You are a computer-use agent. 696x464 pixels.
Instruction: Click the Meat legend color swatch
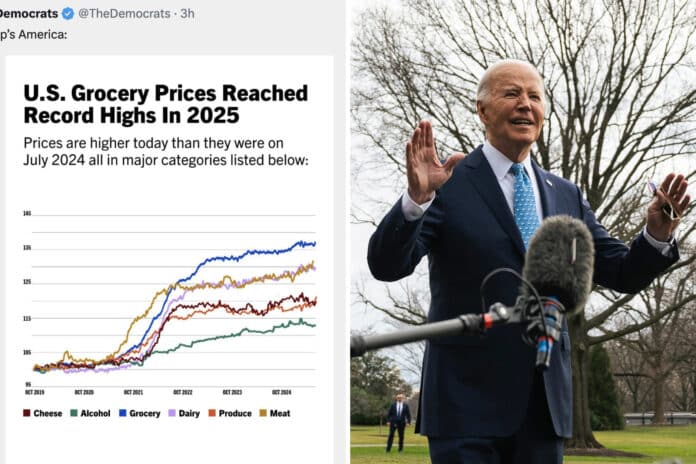(x=262, y=413)
